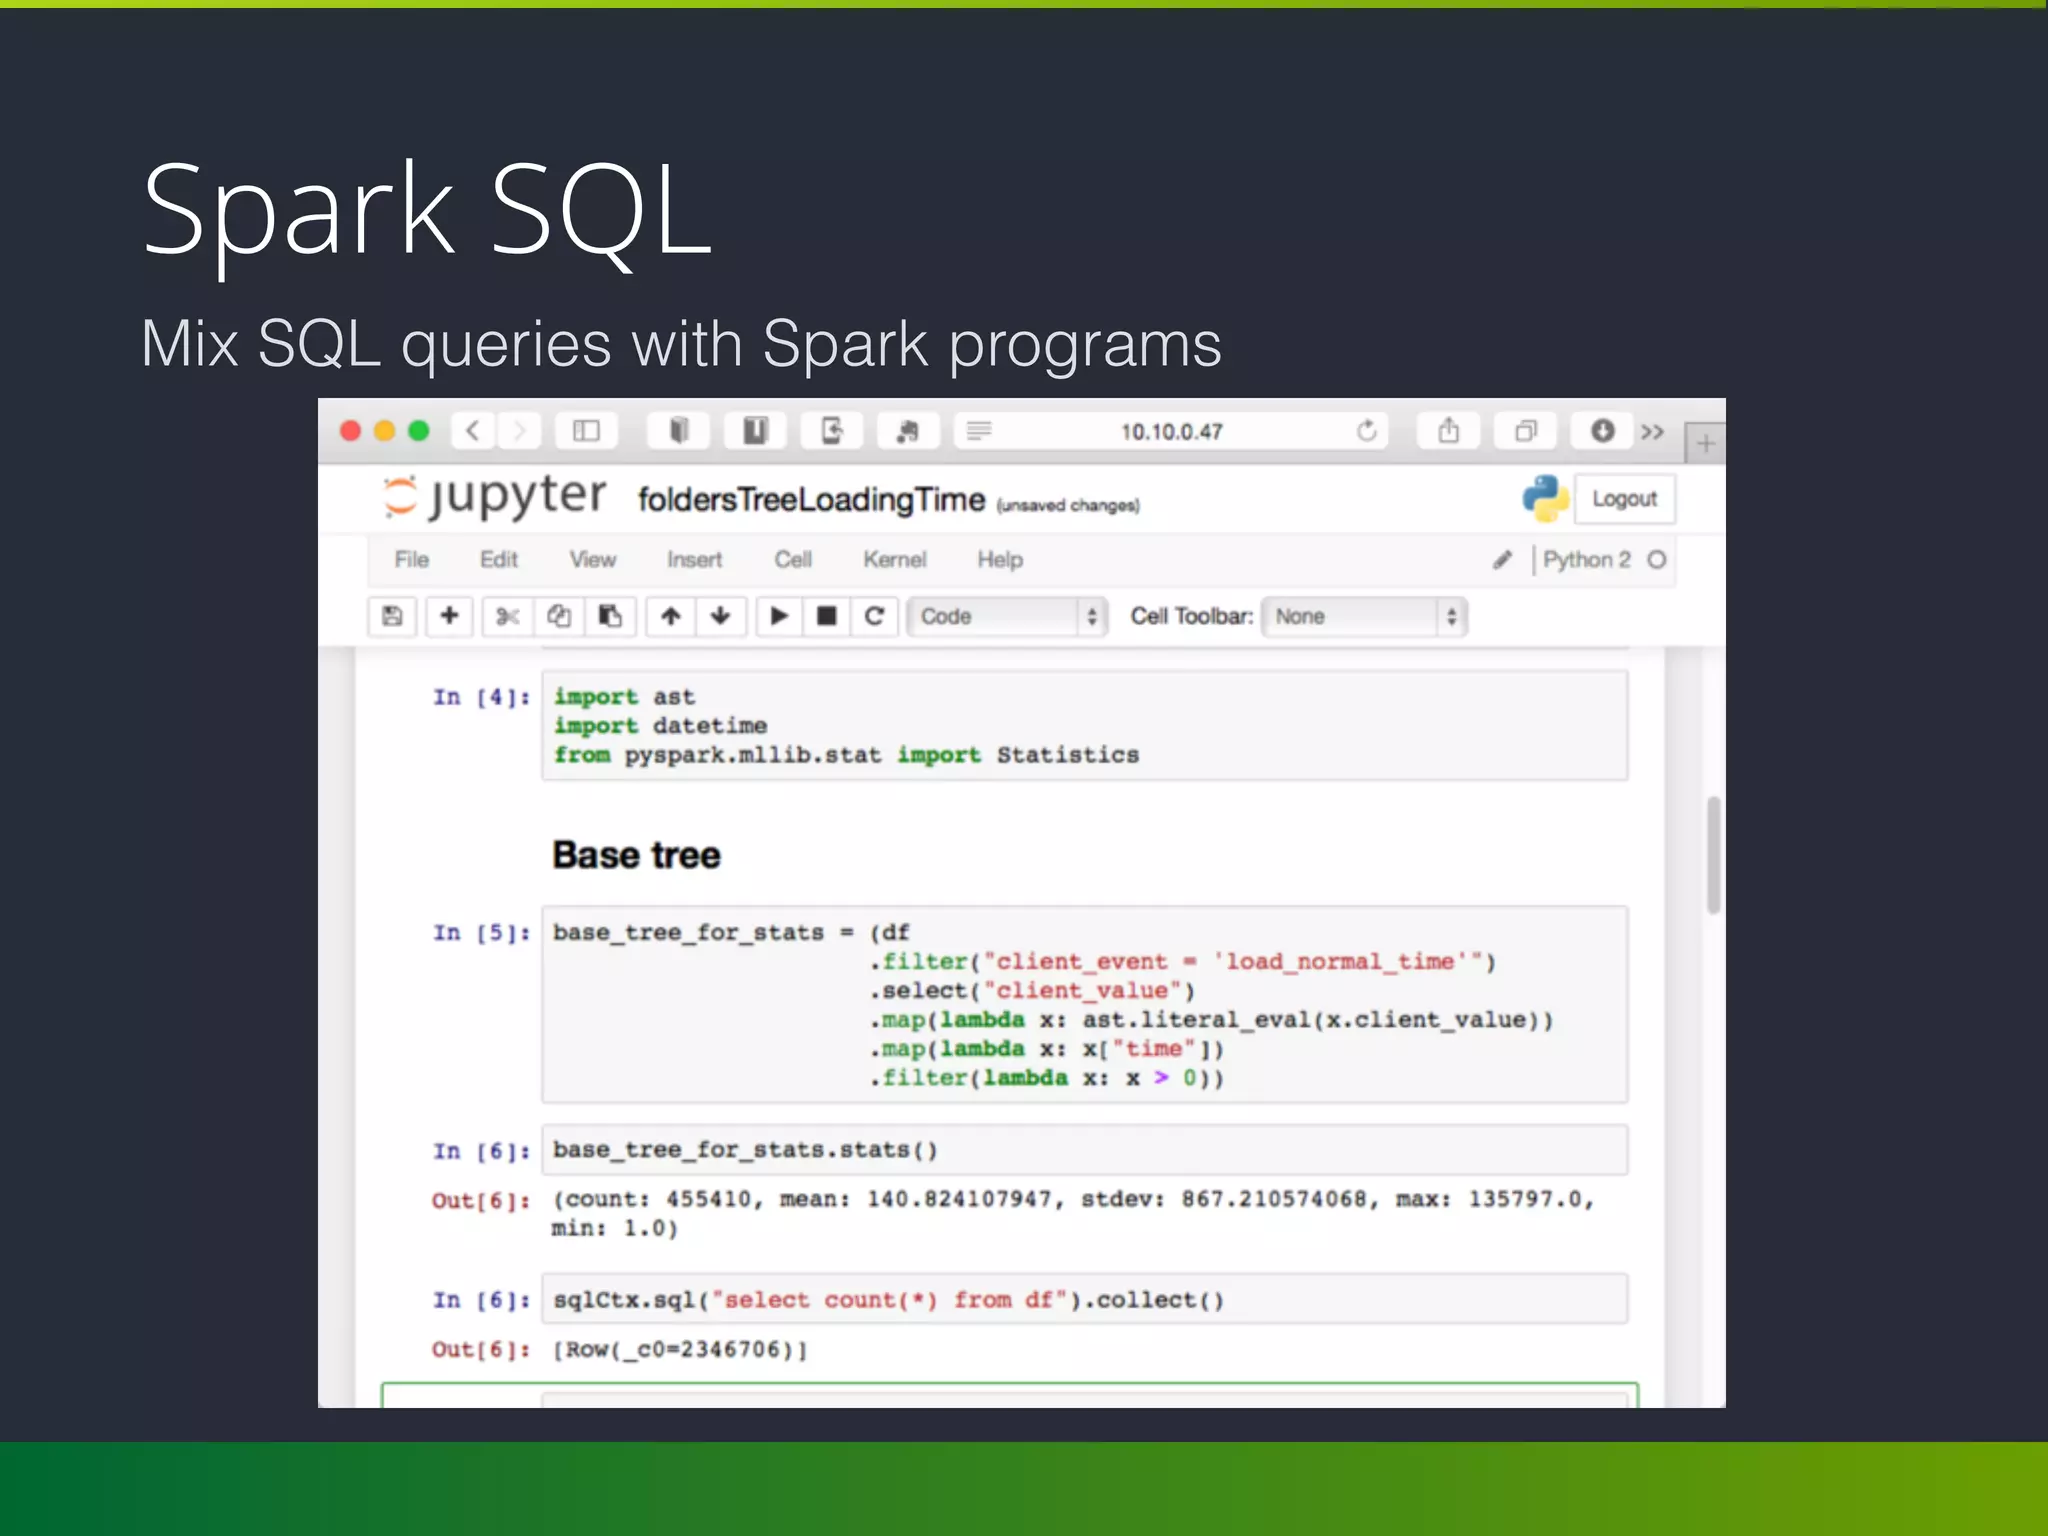
Task: Rename notebook foldersTreeLoadingTime title
Action: 812,499
